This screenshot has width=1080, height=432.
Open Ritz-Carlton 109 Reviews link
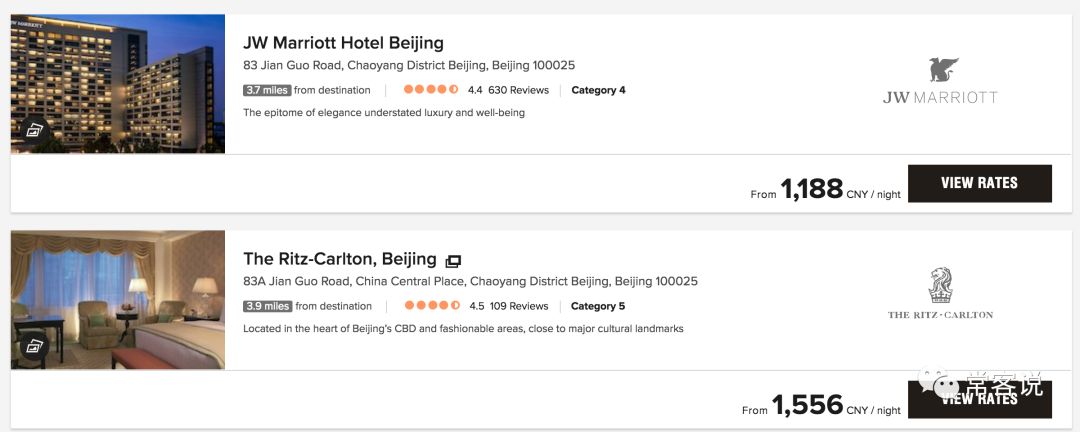pos(518,306)
